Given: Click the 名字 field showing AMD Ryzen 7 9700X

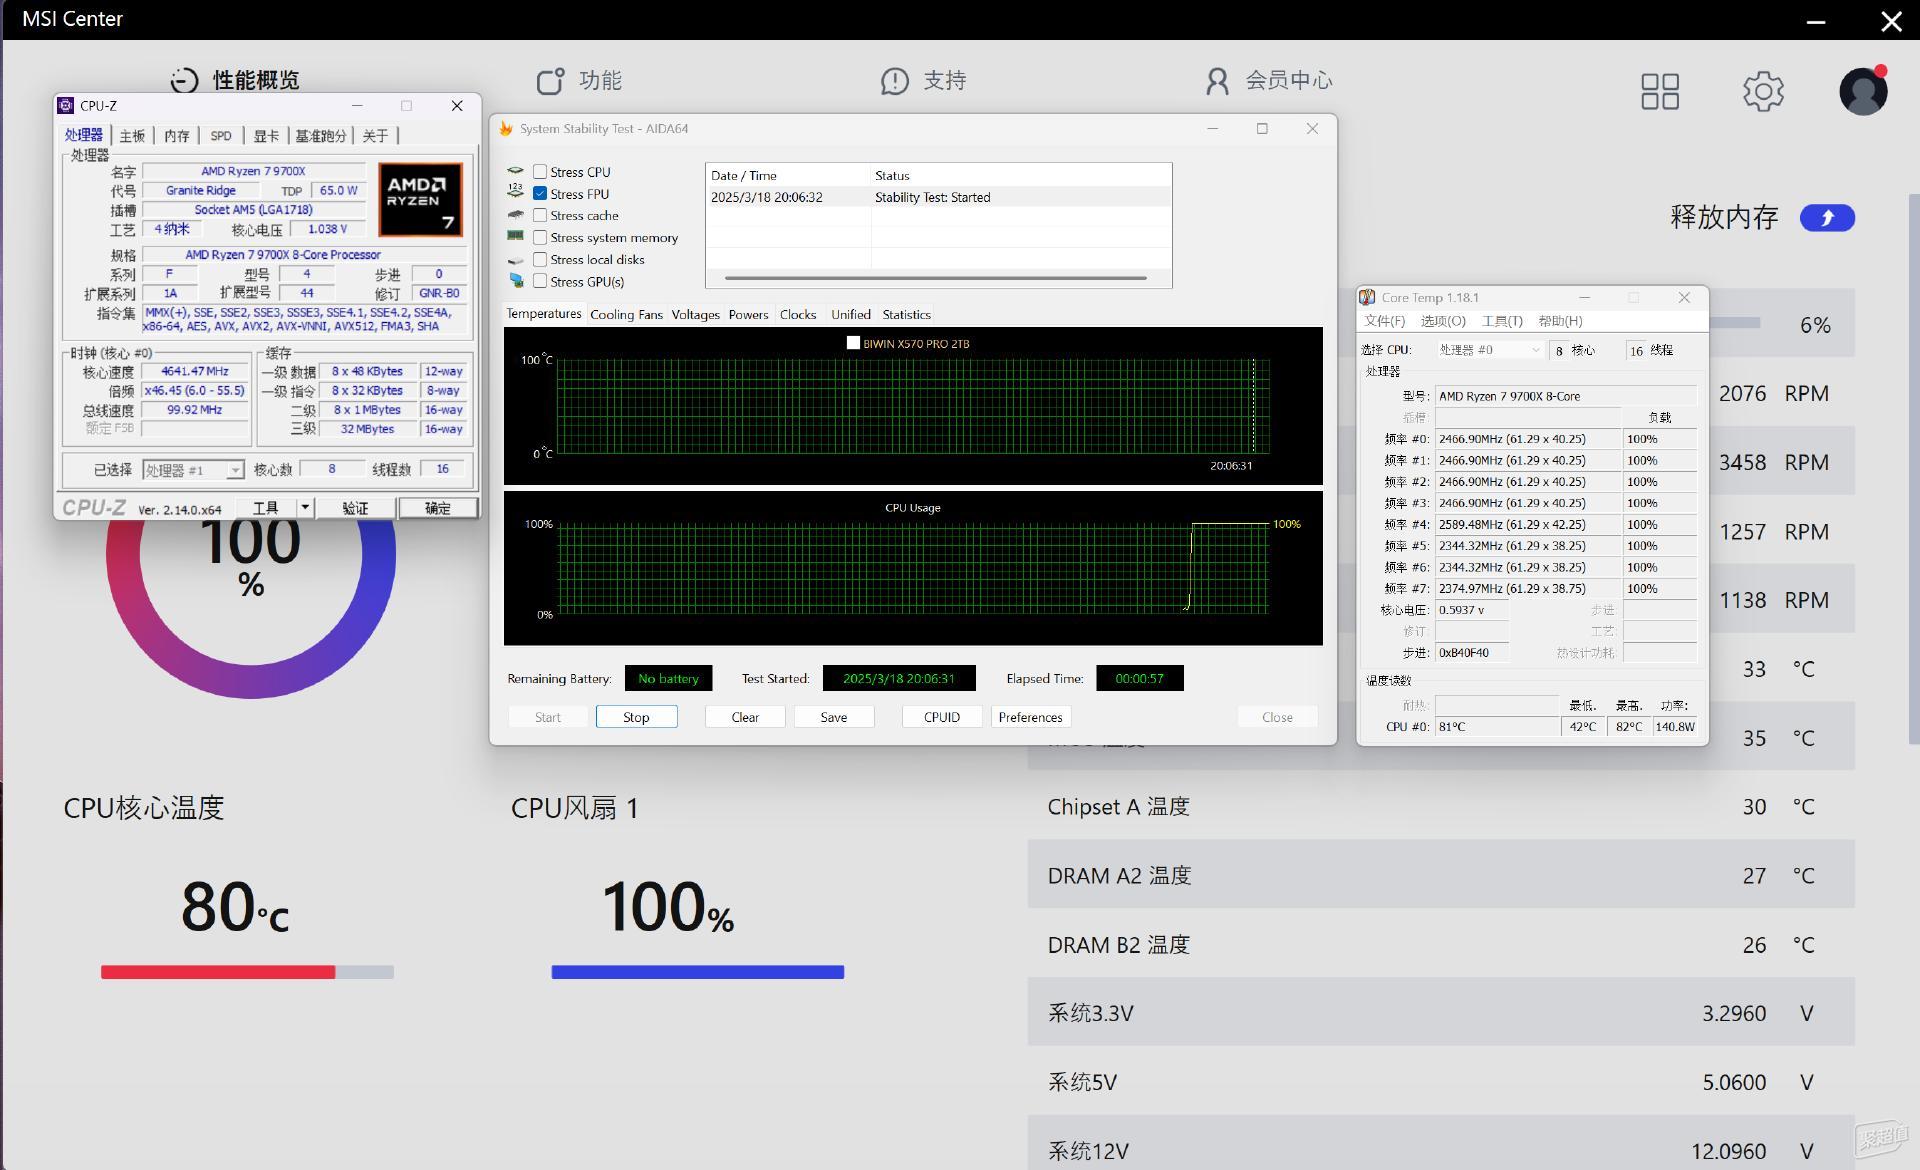Looking at the screenshot, I should tap(253, 172).
